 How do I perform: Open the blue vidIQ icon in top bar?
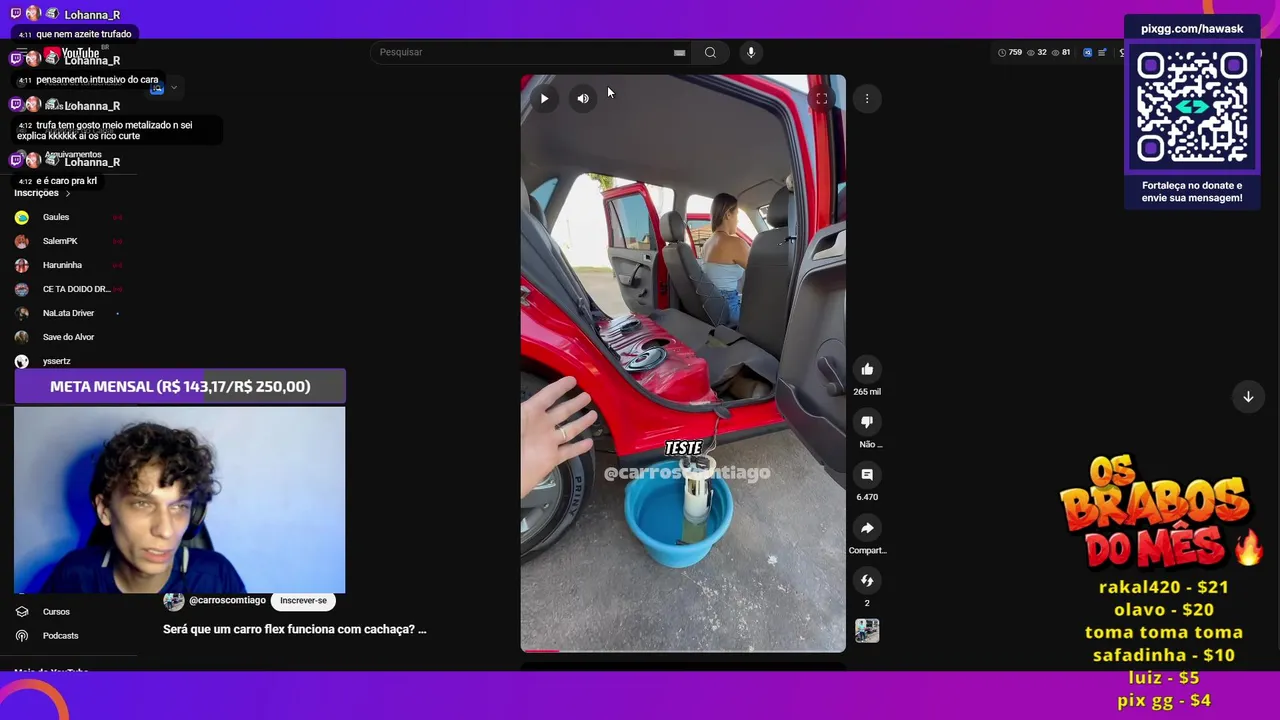pos(1088,52)
